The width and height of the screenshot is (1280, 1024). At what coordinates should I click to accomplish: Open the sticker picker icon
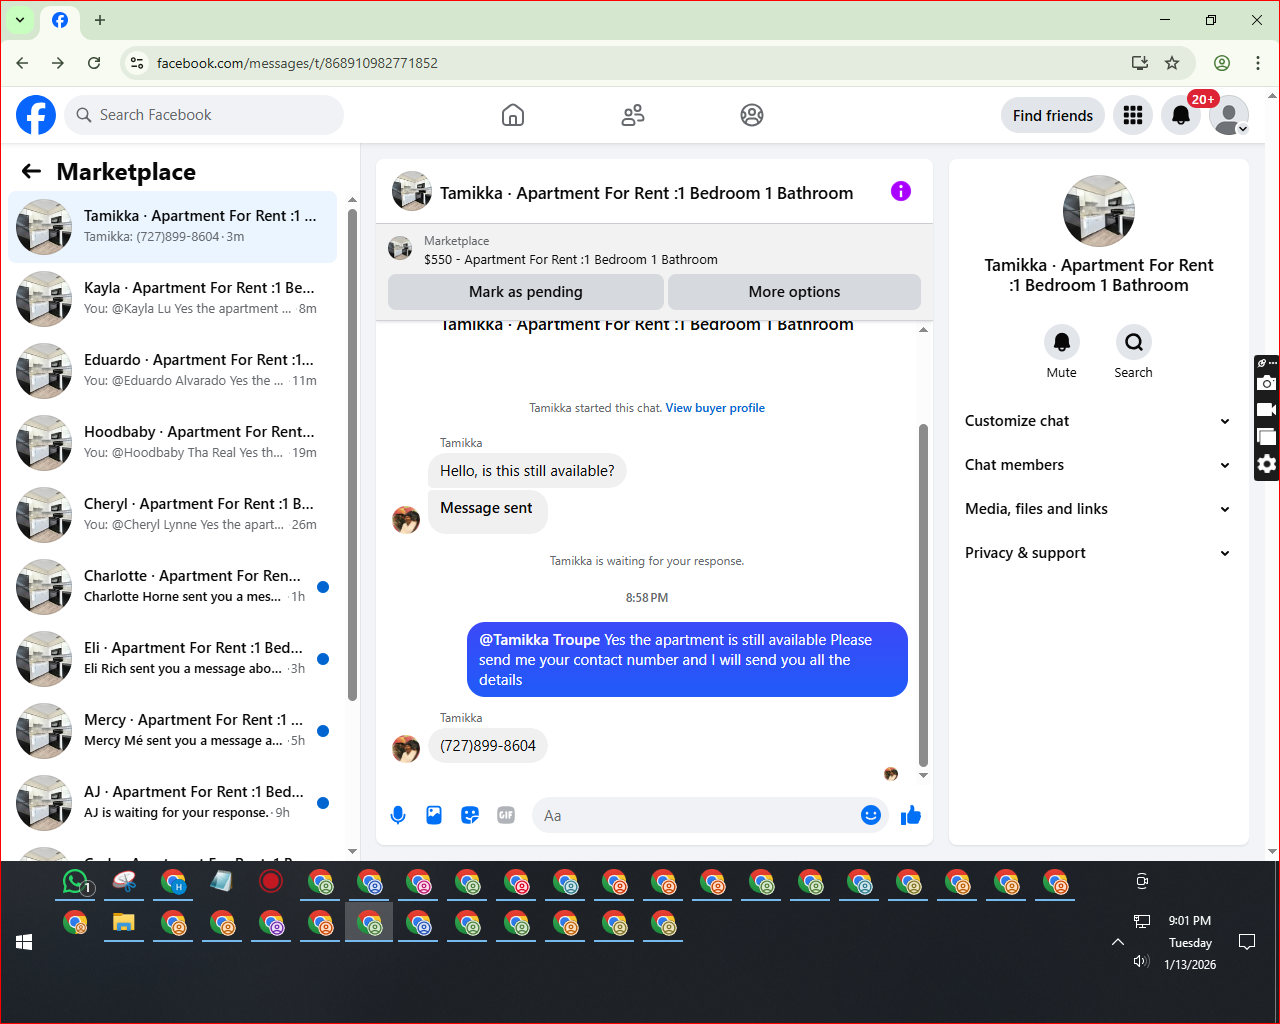(x=470, y=815)
